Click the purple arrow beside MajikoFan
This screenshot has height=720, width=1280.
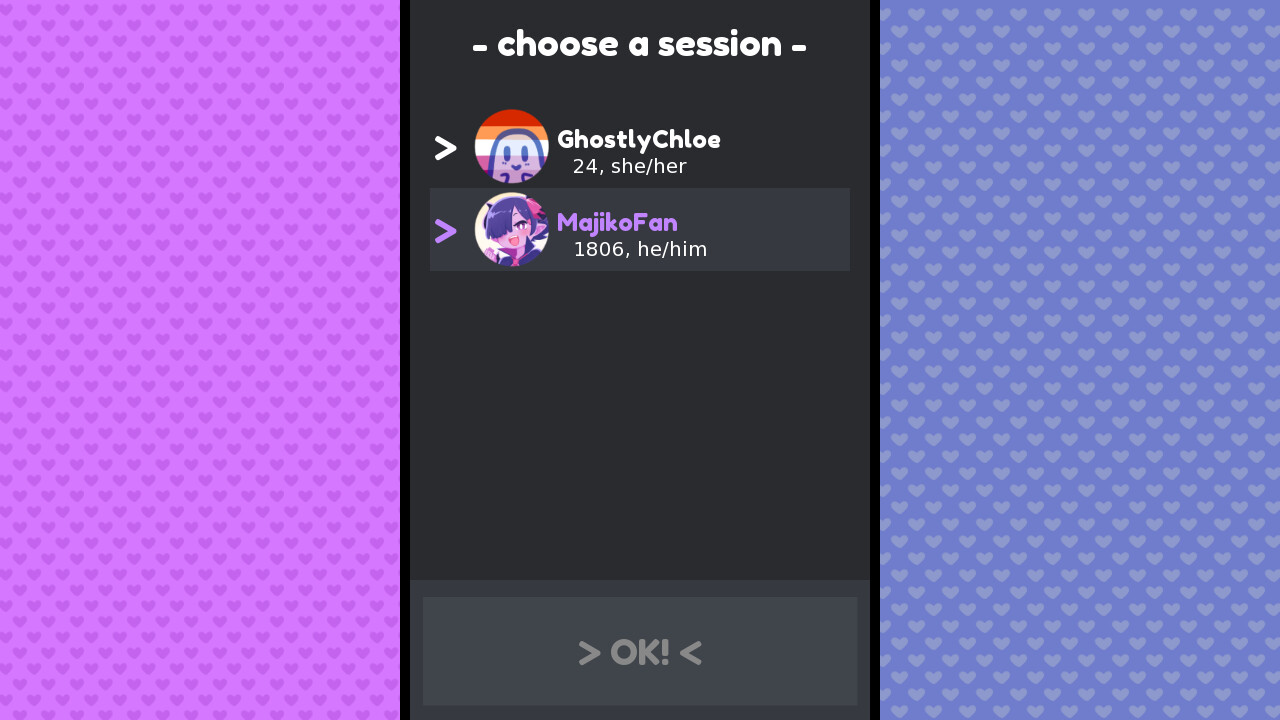[x=446, y=231]
